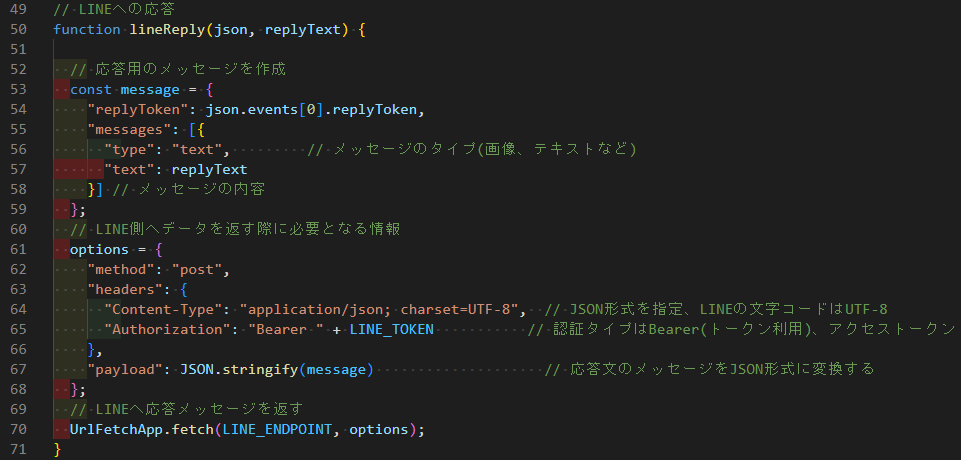961x460 pixels.
Task: Click replyText value on line 57
Action: [209, 170]
